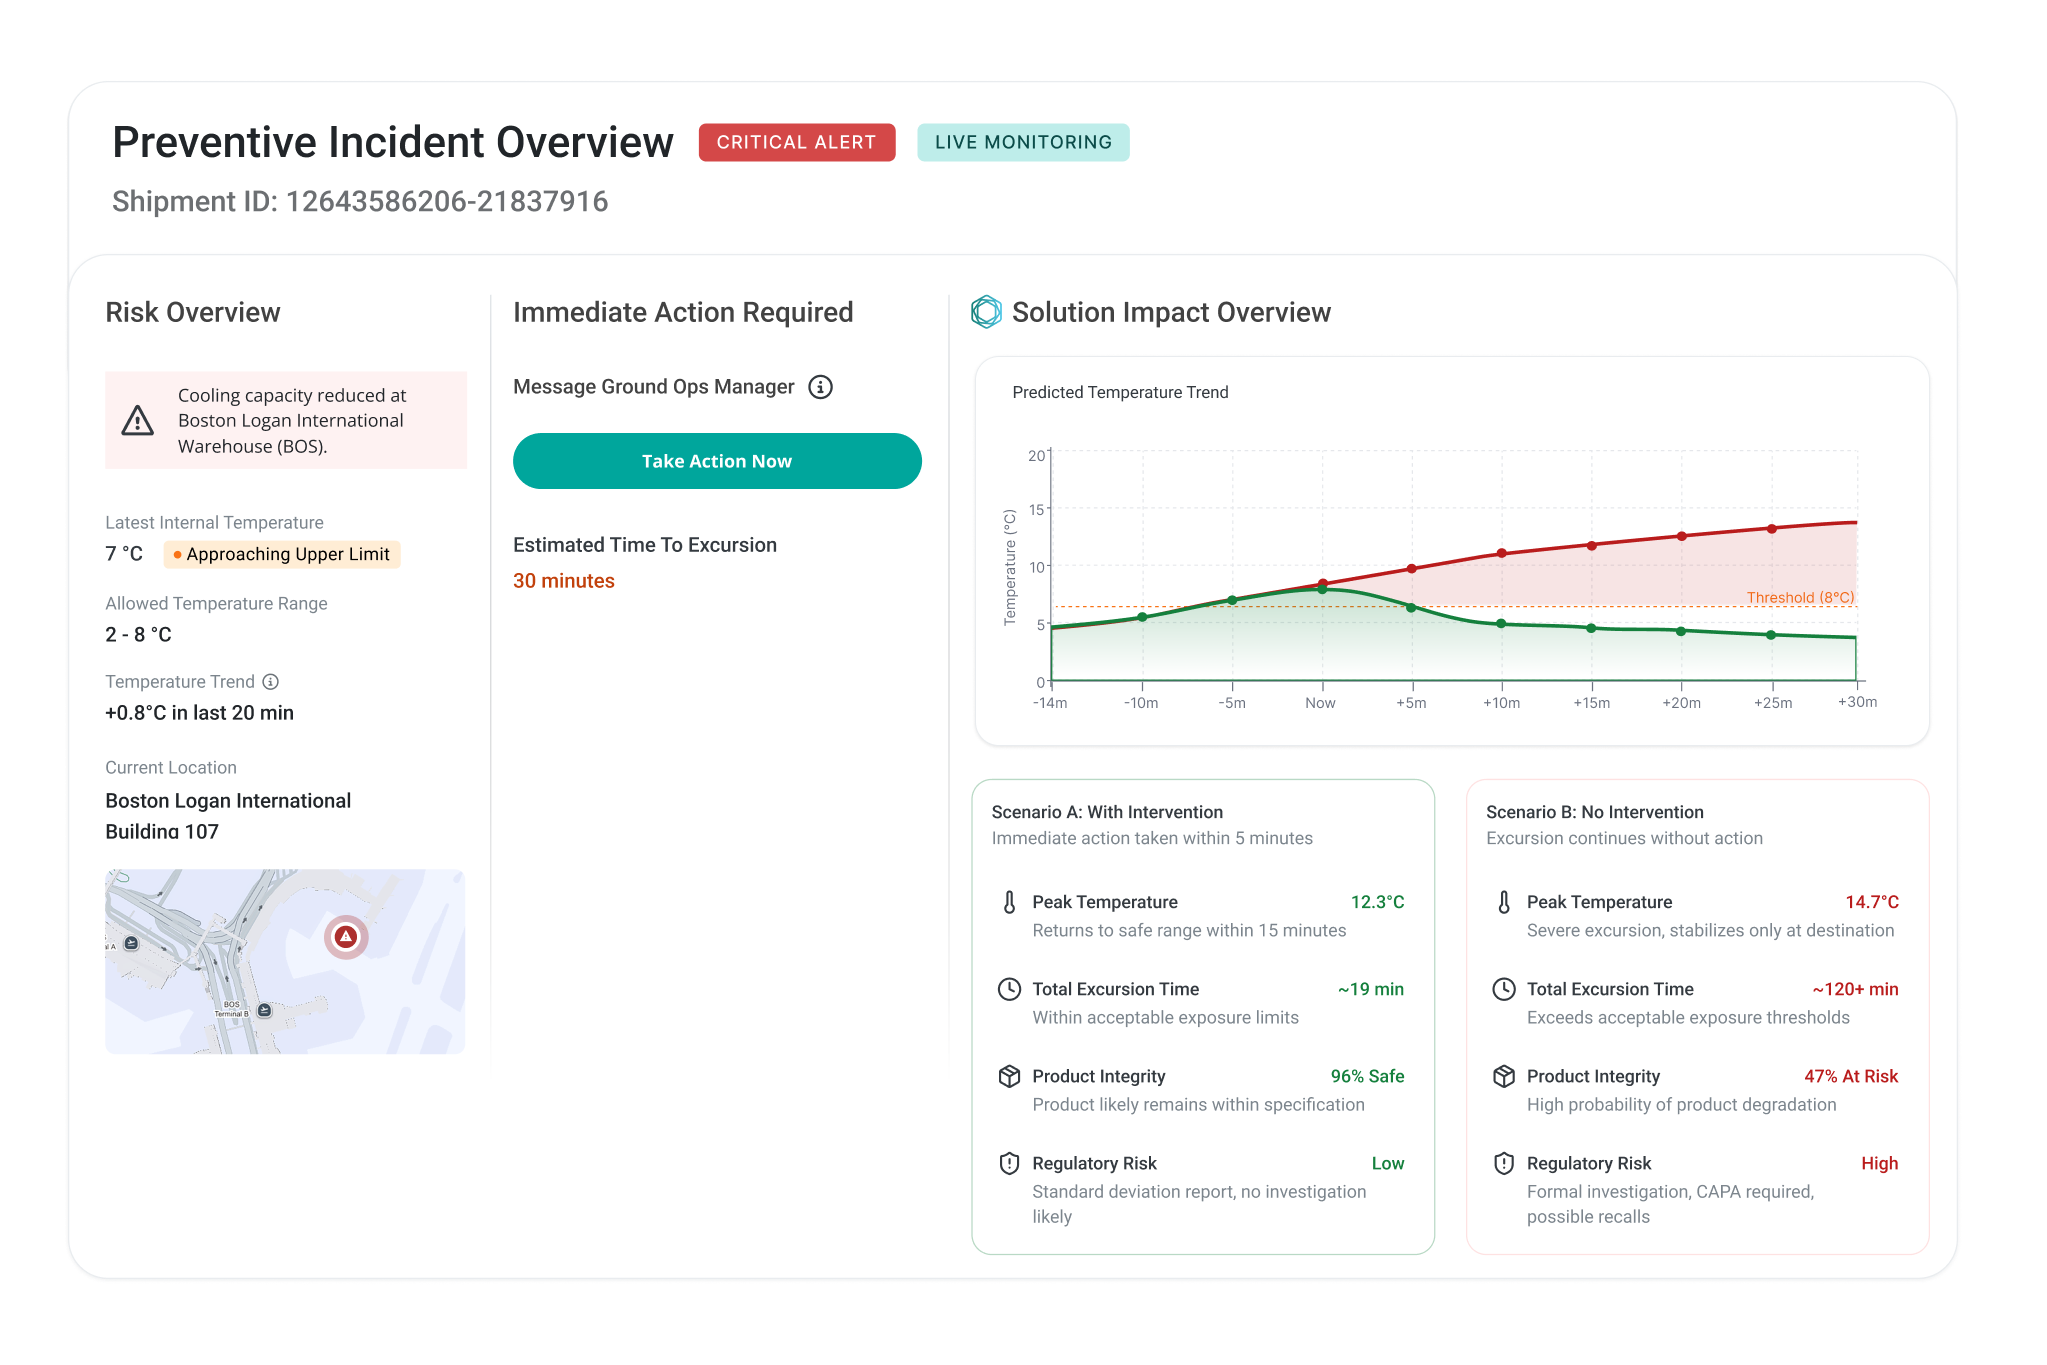Click the box icon beside Scenario A Product Integrity

1009,1076
